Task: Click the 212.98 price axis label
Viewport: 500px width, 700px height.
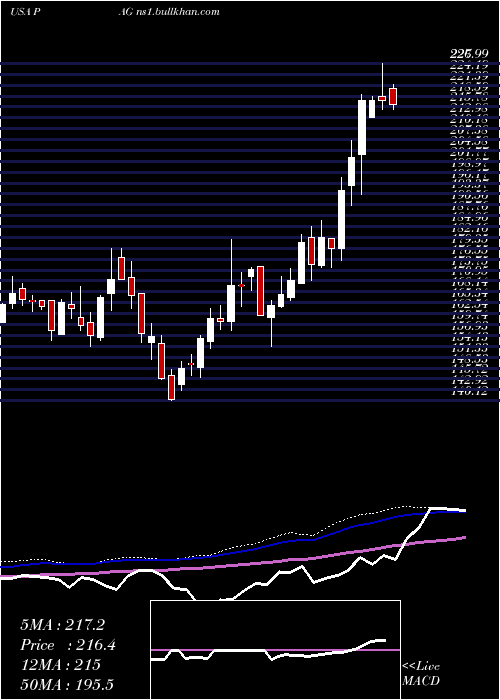Action: click(x=468, y=108)
